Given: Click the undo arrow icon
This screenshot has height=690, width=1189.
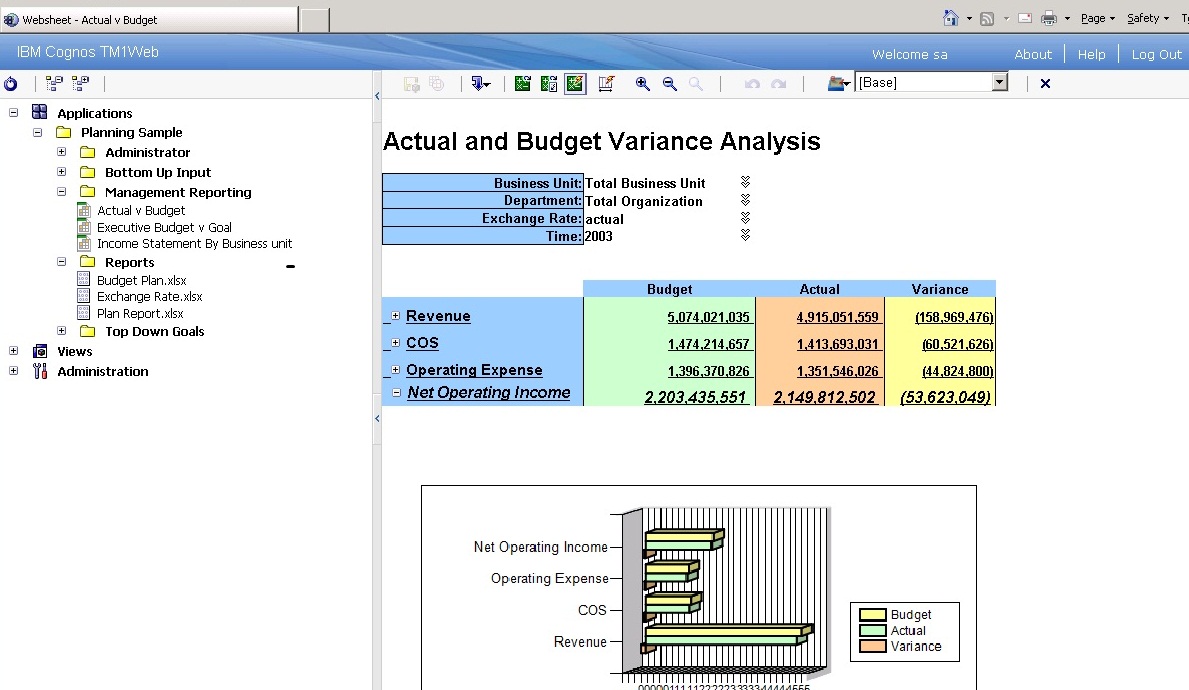Looking at the screenshot, I should [752, 83].
